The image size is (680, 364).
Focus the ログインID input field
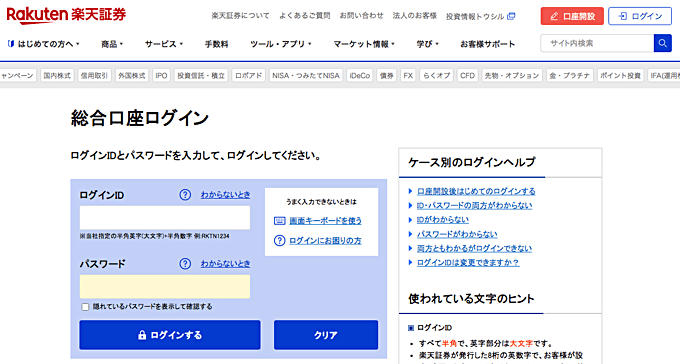pos(165,218)
